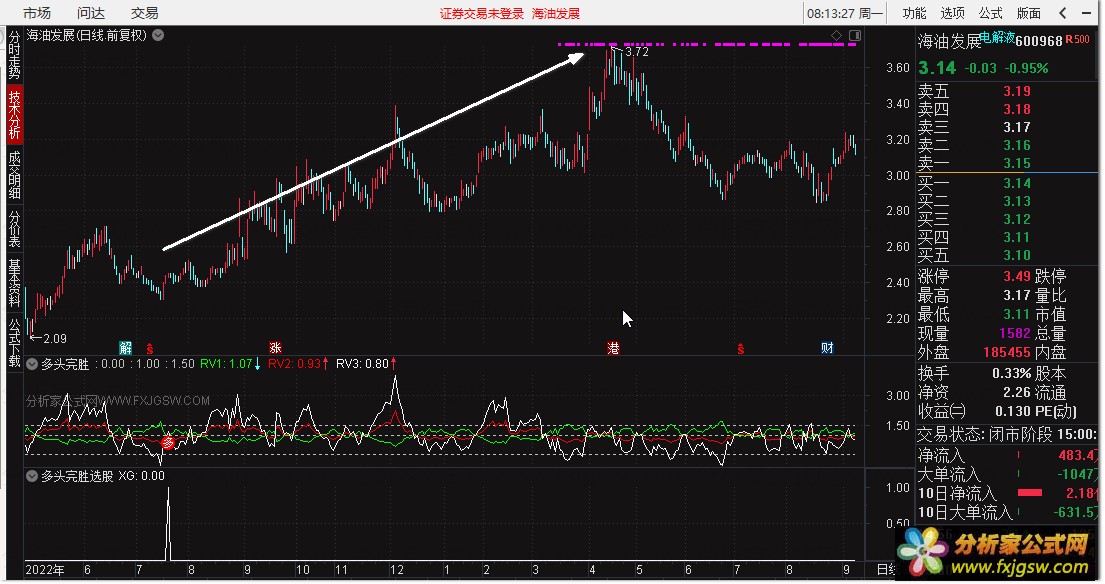Image resolution: width=1105 pixels, height=584 pixels.
Task: Click the stock name 海油发展 in quote panel
Action: [949, 42]
